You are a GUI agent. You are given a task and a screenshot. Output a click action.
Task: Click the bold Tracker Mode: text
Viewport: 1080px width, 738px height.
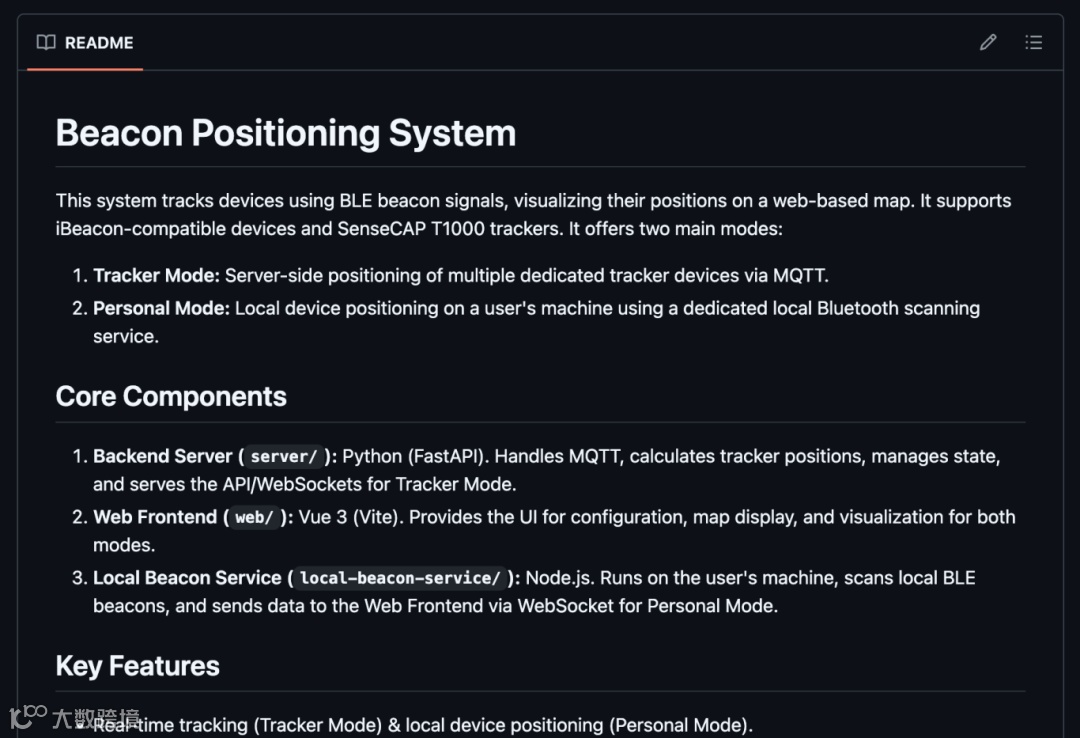click(156, 275)
